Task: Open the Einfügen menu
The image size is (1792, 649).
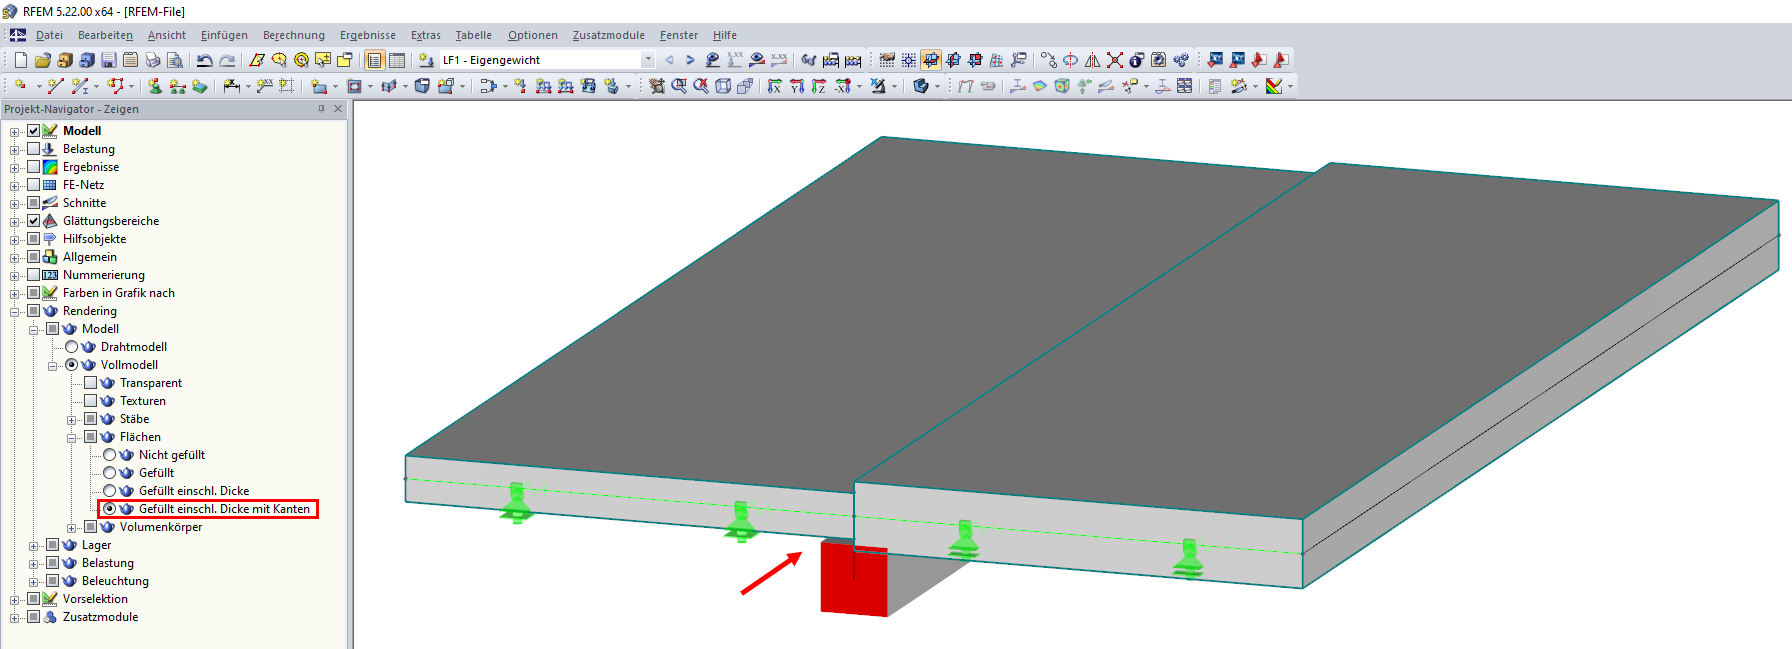Action: [224, 35]
